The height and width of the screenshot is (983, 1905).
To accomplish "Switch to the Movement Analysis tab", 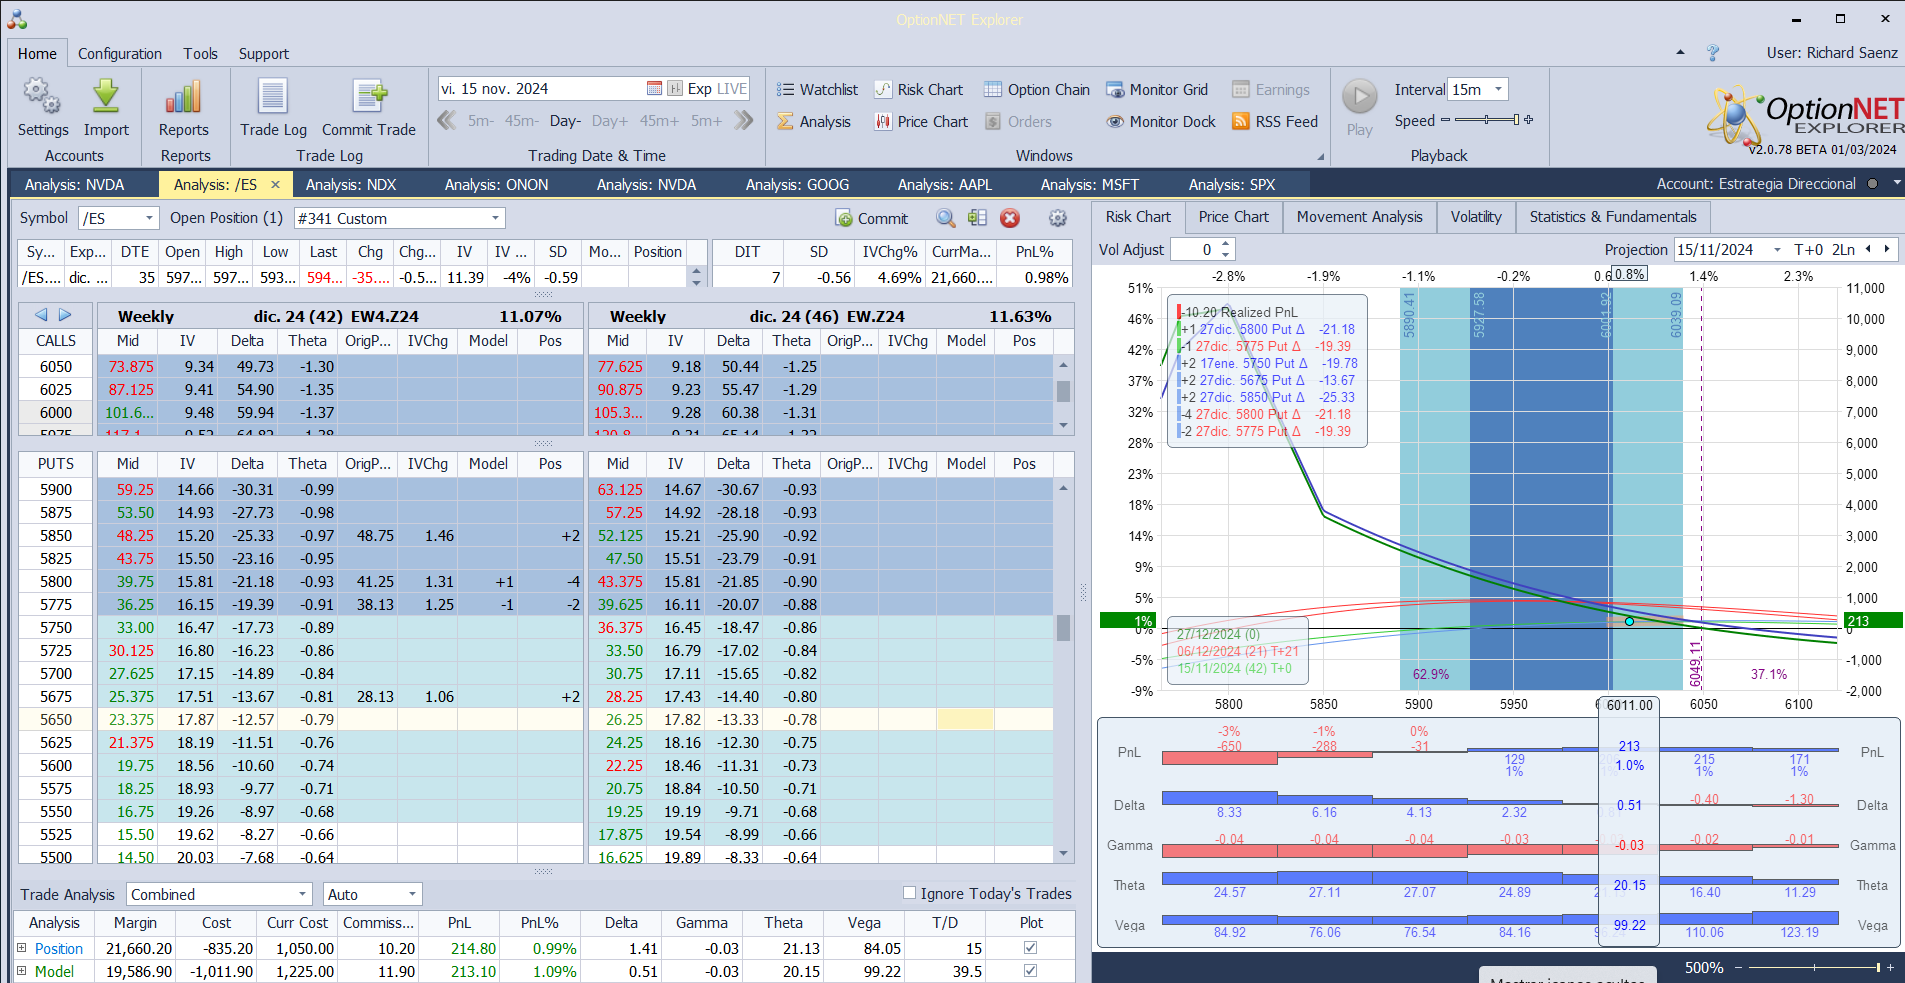I will [x=1359, y=217].
